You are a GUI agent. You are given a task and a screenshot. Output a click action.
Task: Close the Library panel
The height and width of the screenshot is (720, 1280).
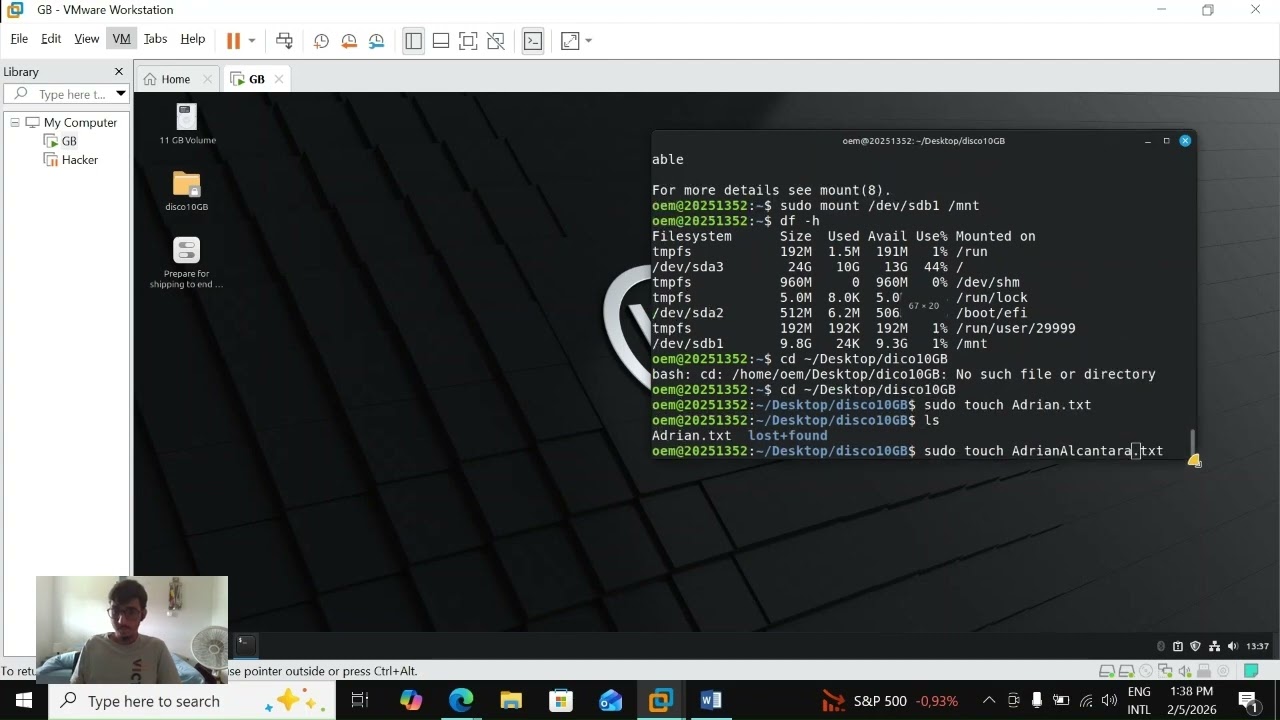coord(119,72)
